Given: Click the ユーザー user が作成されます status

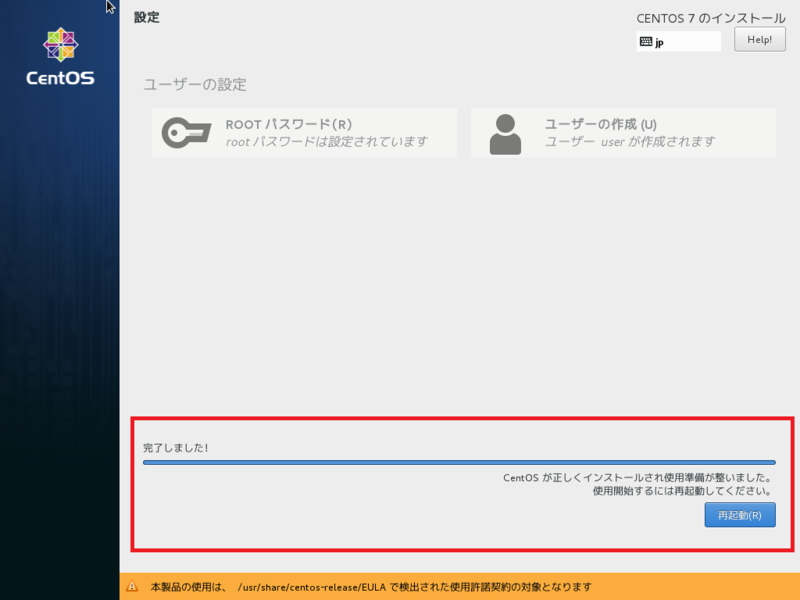Looking at the screenshot, I should coord(630,142).
